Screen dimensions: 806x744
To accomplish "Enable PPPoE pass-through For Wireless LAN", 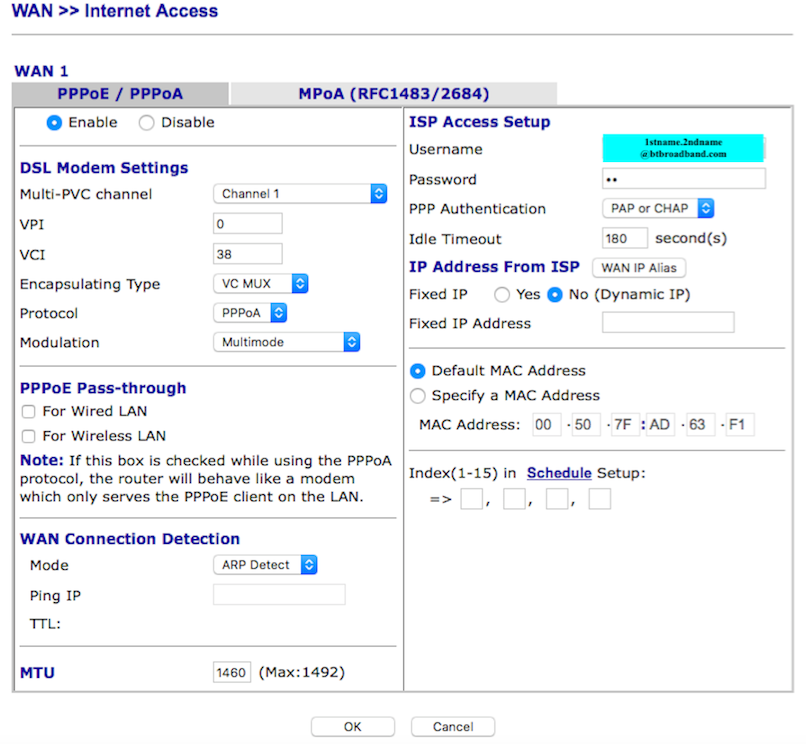I will [x=29, y=436].
